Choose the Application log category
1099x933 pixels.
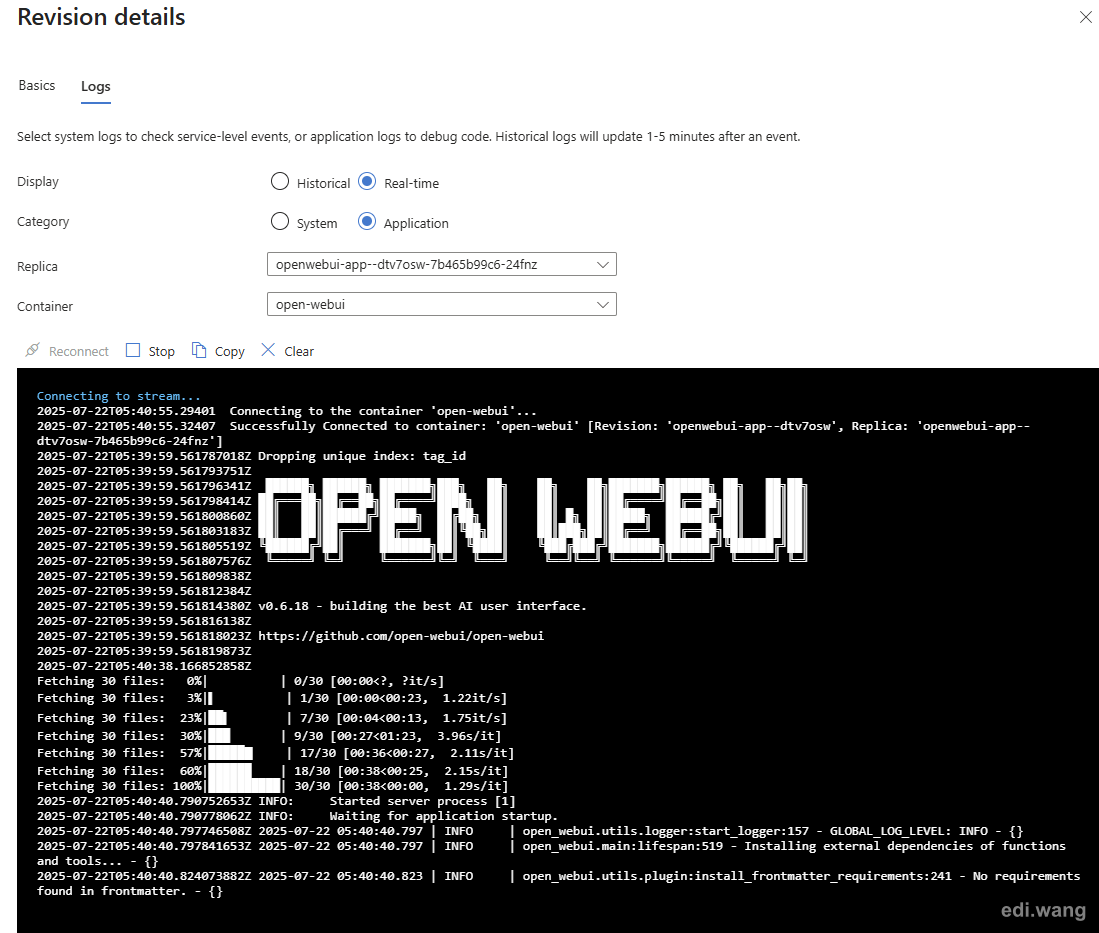pos(367,222)
